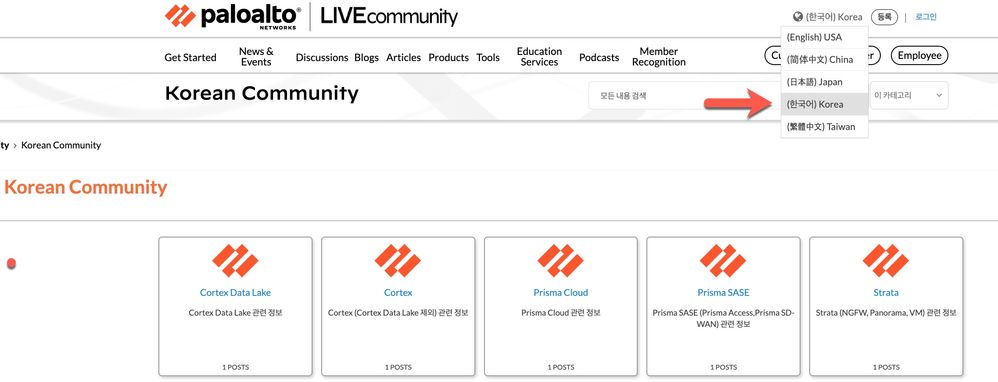The image size is (998, 382).
Task: Open the Cortex Data Lake link
Action: (235, 293)
